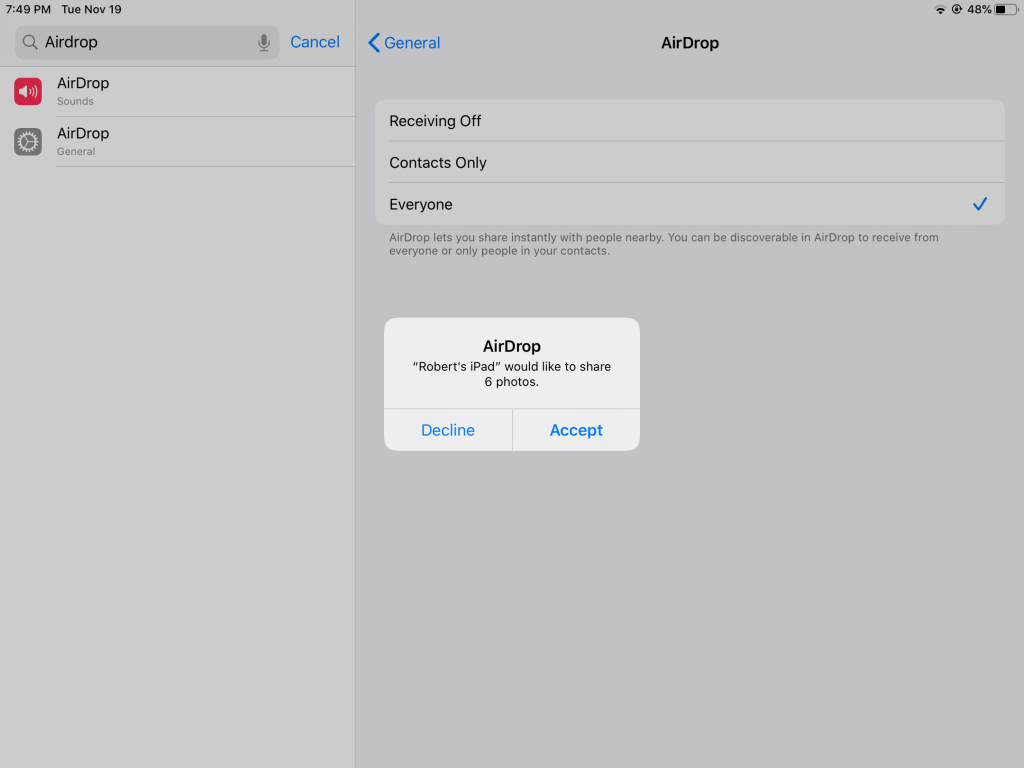Image resolution: width=1024 pixels, height=768 pixels.
Task: Open the AirDrop General result title
Action: (83, 133)
